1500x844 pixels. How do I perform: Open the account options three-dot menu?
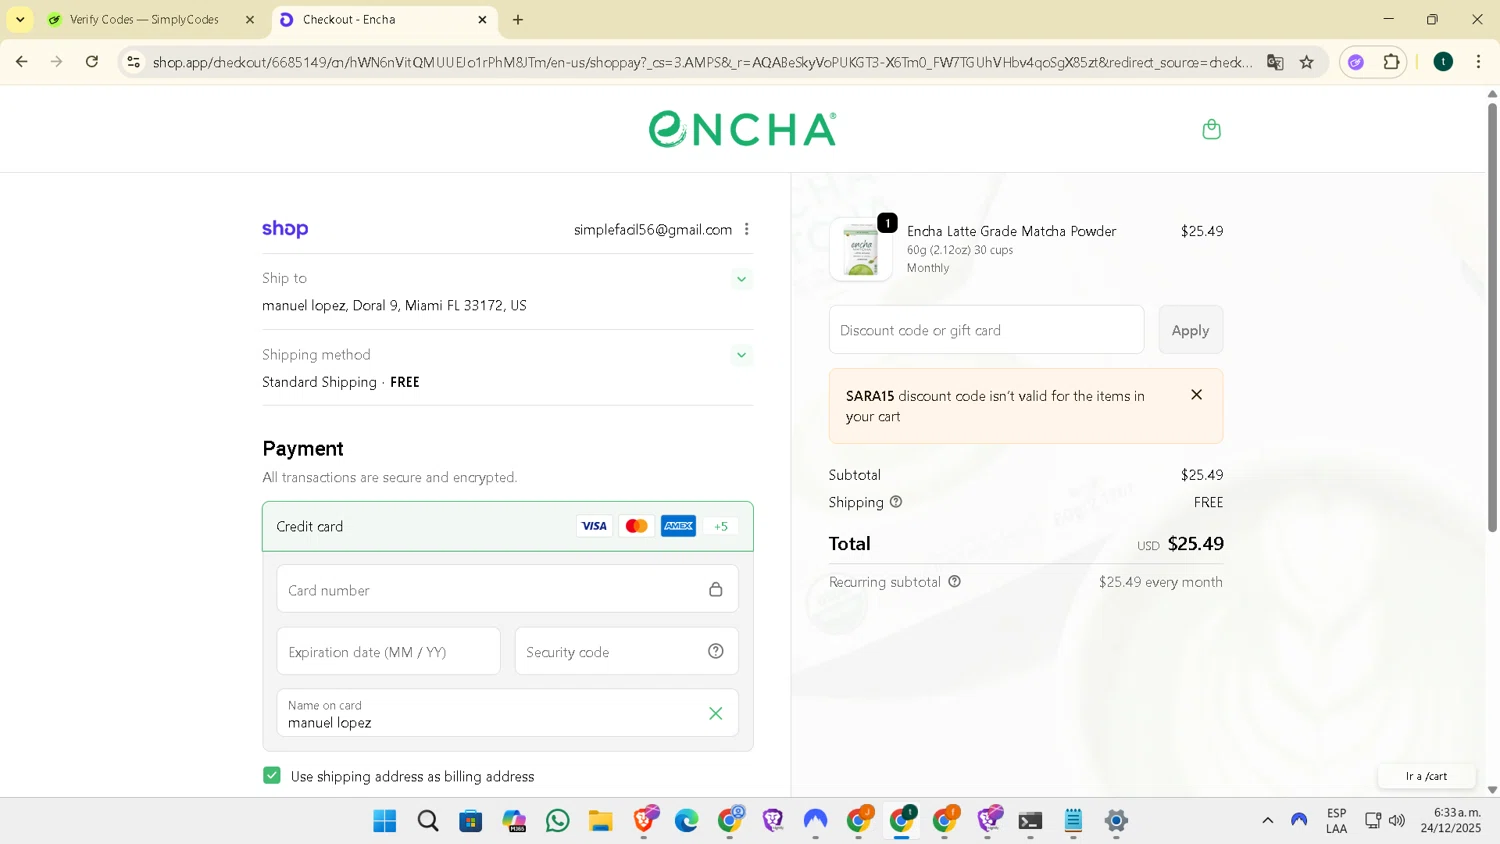[x=746, y=229]
